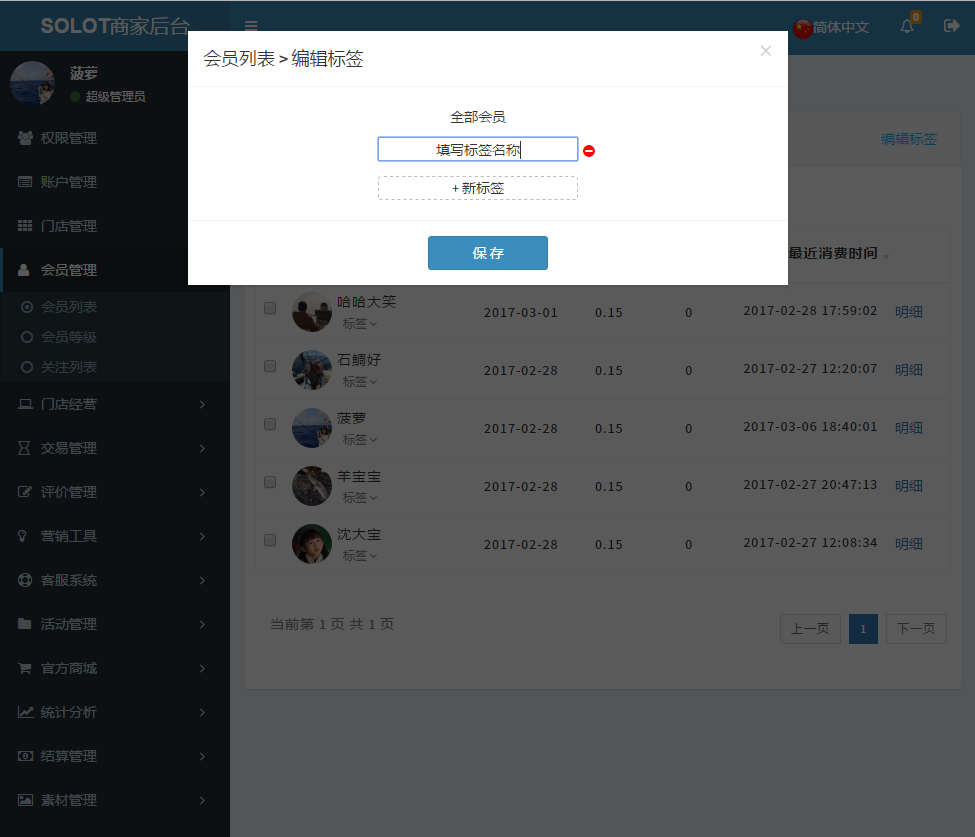Click the SOLOT商家后台 logo
Viewport: 975px width, 837px height.
point(115,25)
